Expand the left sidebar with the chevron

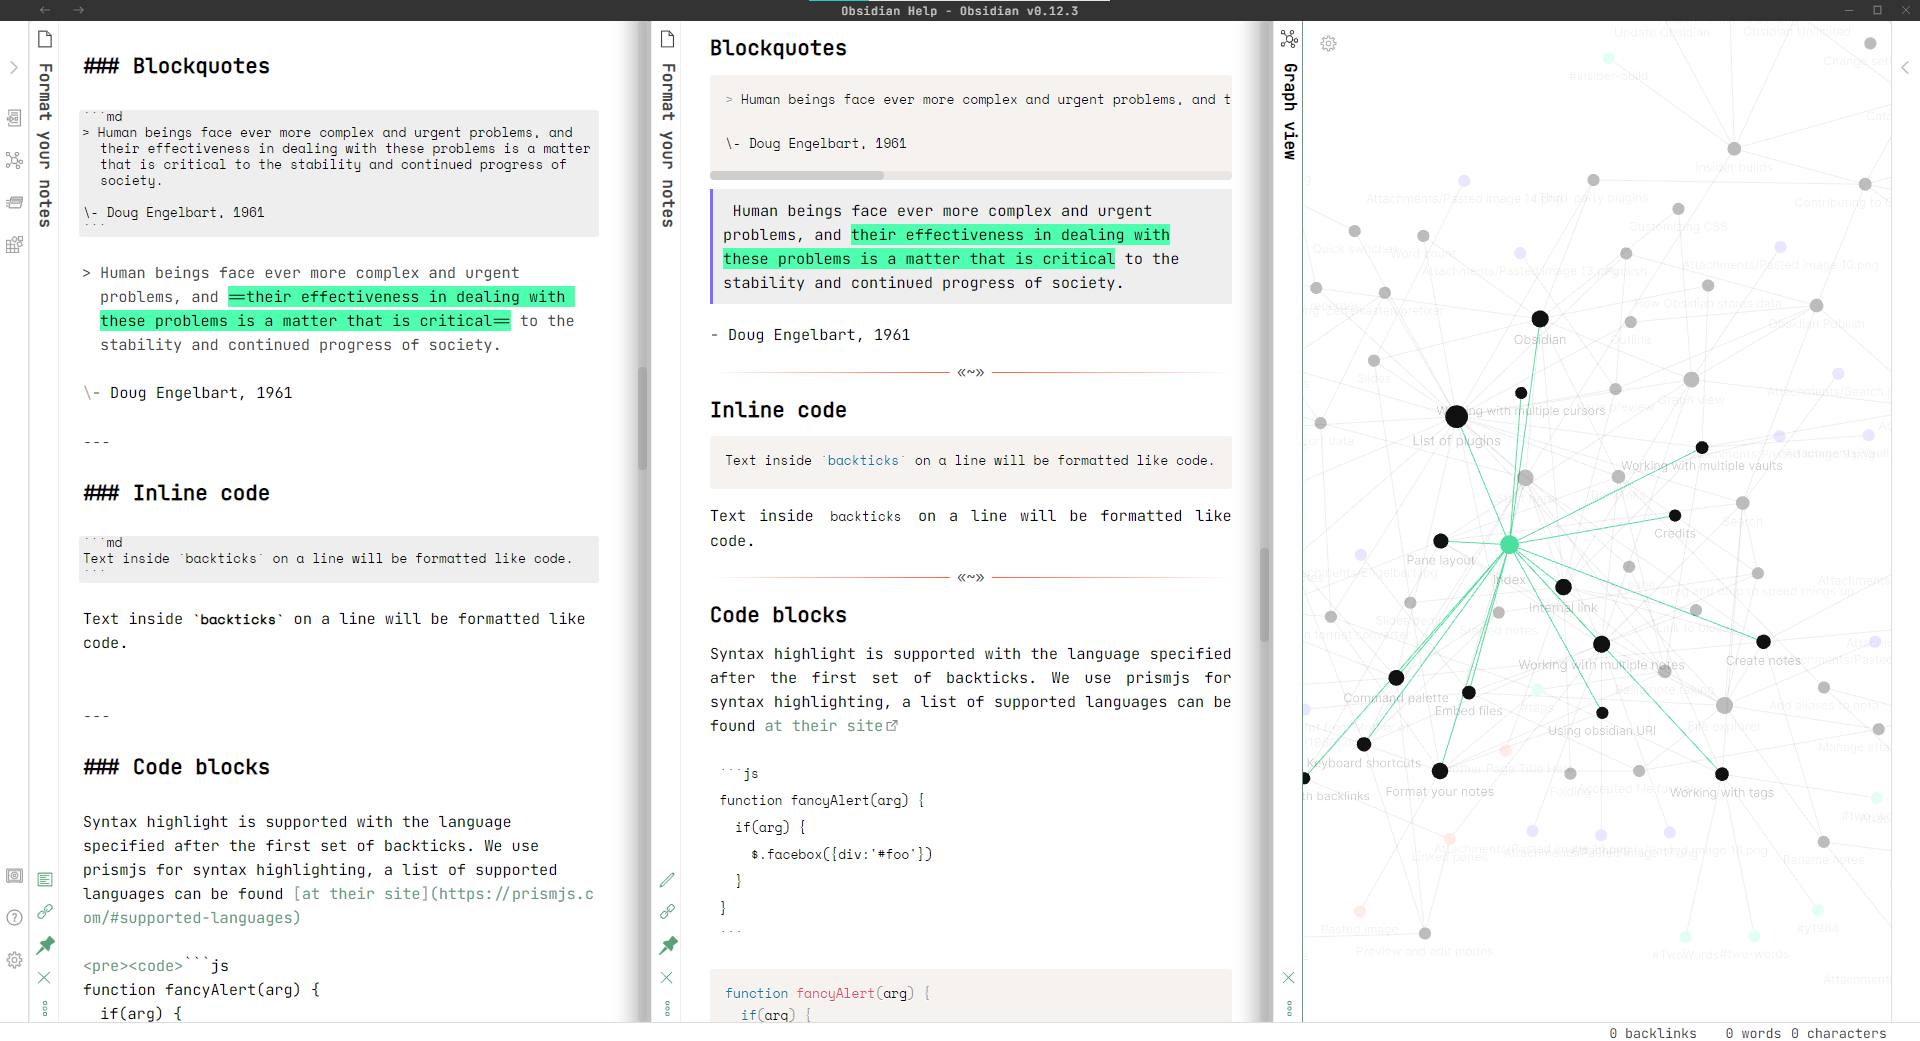point(14,68)
